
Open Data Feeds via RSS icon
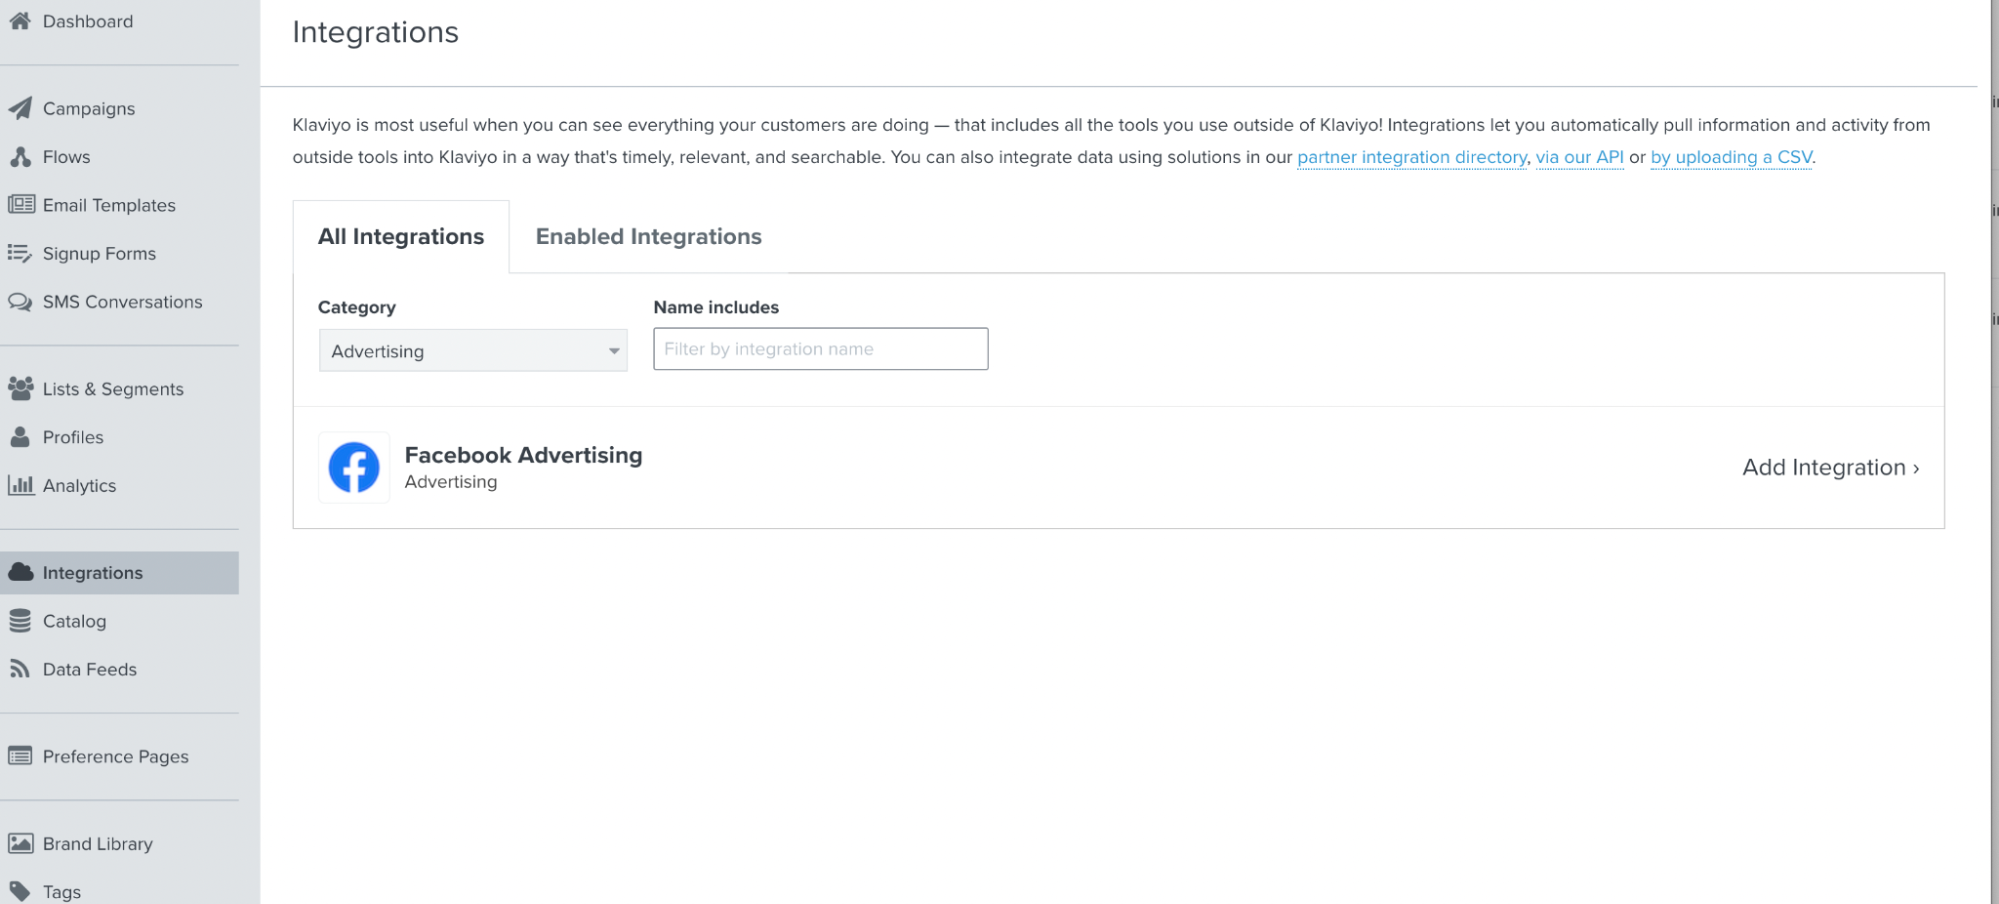[20, 669]
